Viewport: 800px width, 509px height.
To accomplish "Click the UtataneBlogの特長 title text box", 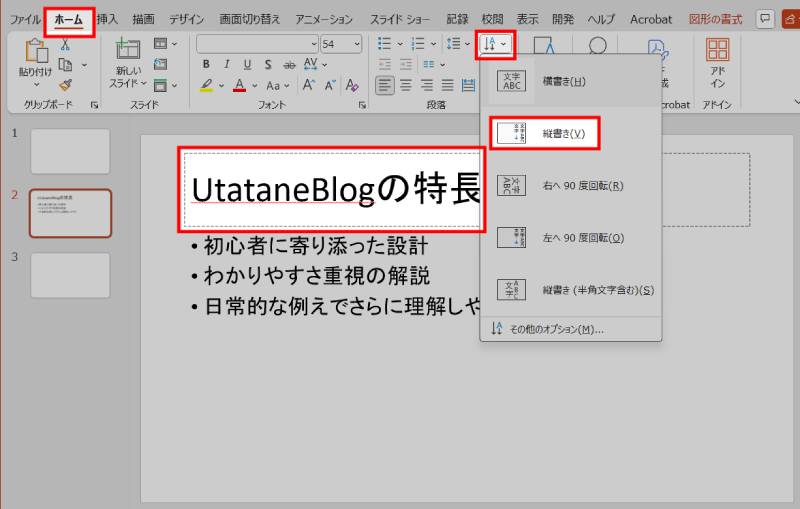I will point(336,189).
